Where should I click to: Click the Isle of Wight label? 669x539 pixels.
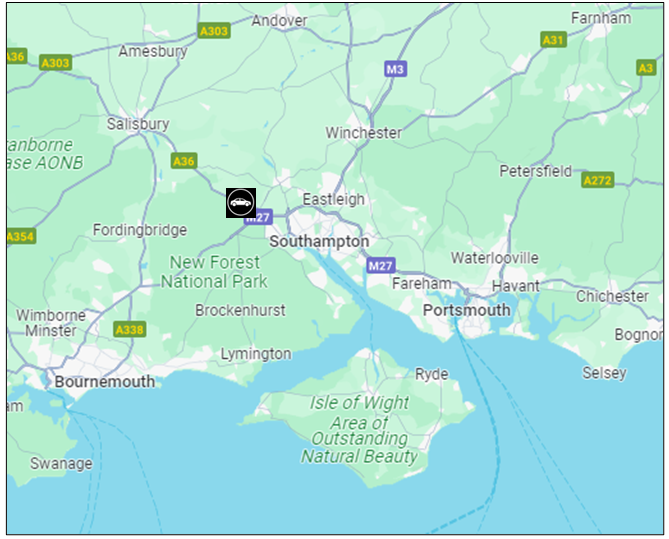pos(359,402)
